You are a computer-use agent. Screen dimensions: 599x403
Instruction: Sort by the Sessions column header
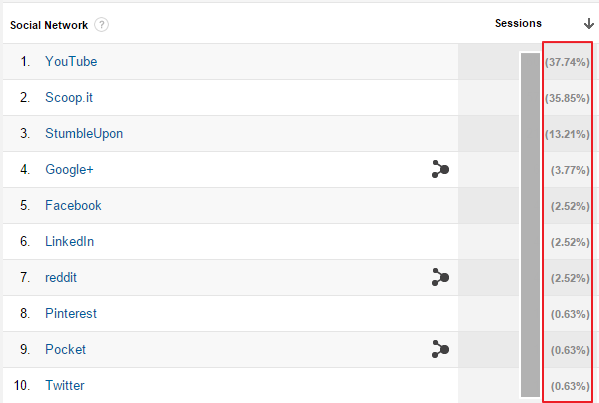(x=518, y=23)
